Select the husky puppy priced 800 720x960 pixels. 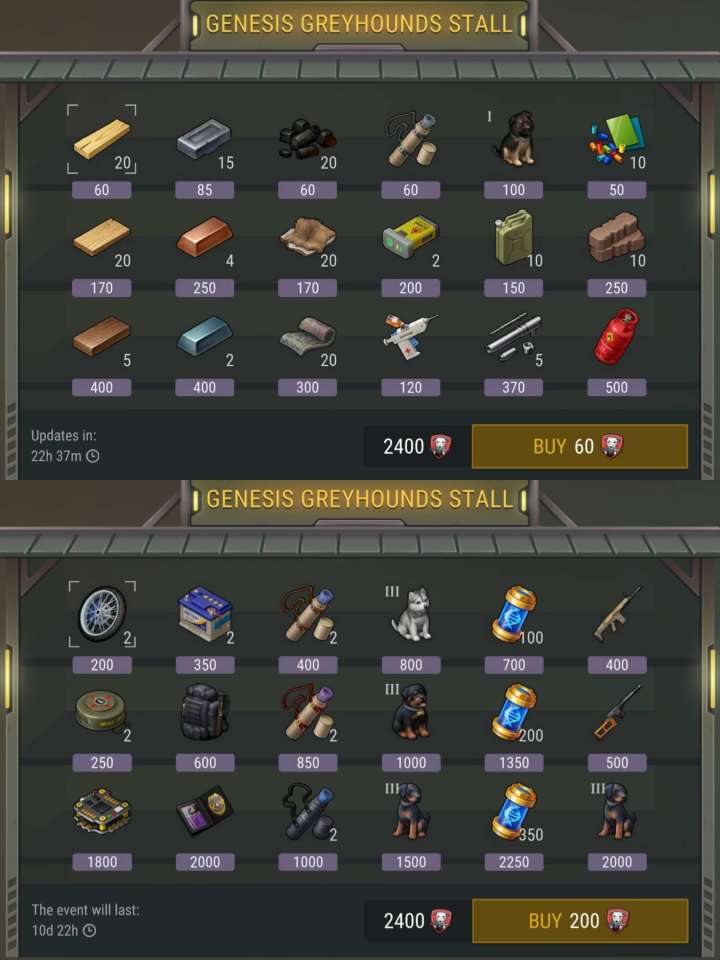point(411,614)
